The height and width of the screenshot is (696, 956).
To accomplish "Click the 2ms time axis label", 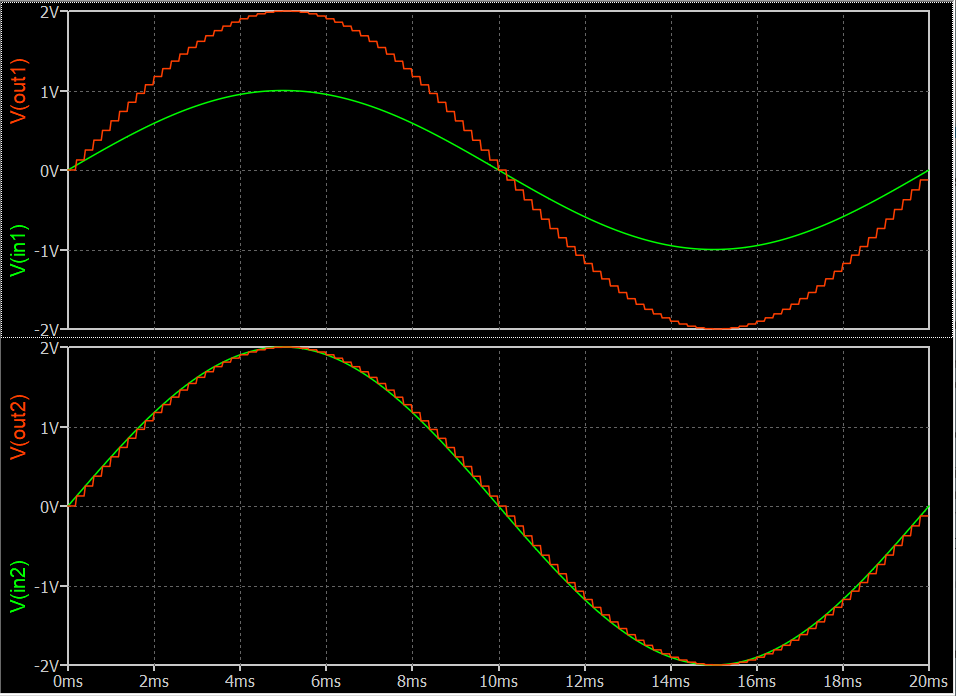I will pyautogui.click(x=154, y=681).
